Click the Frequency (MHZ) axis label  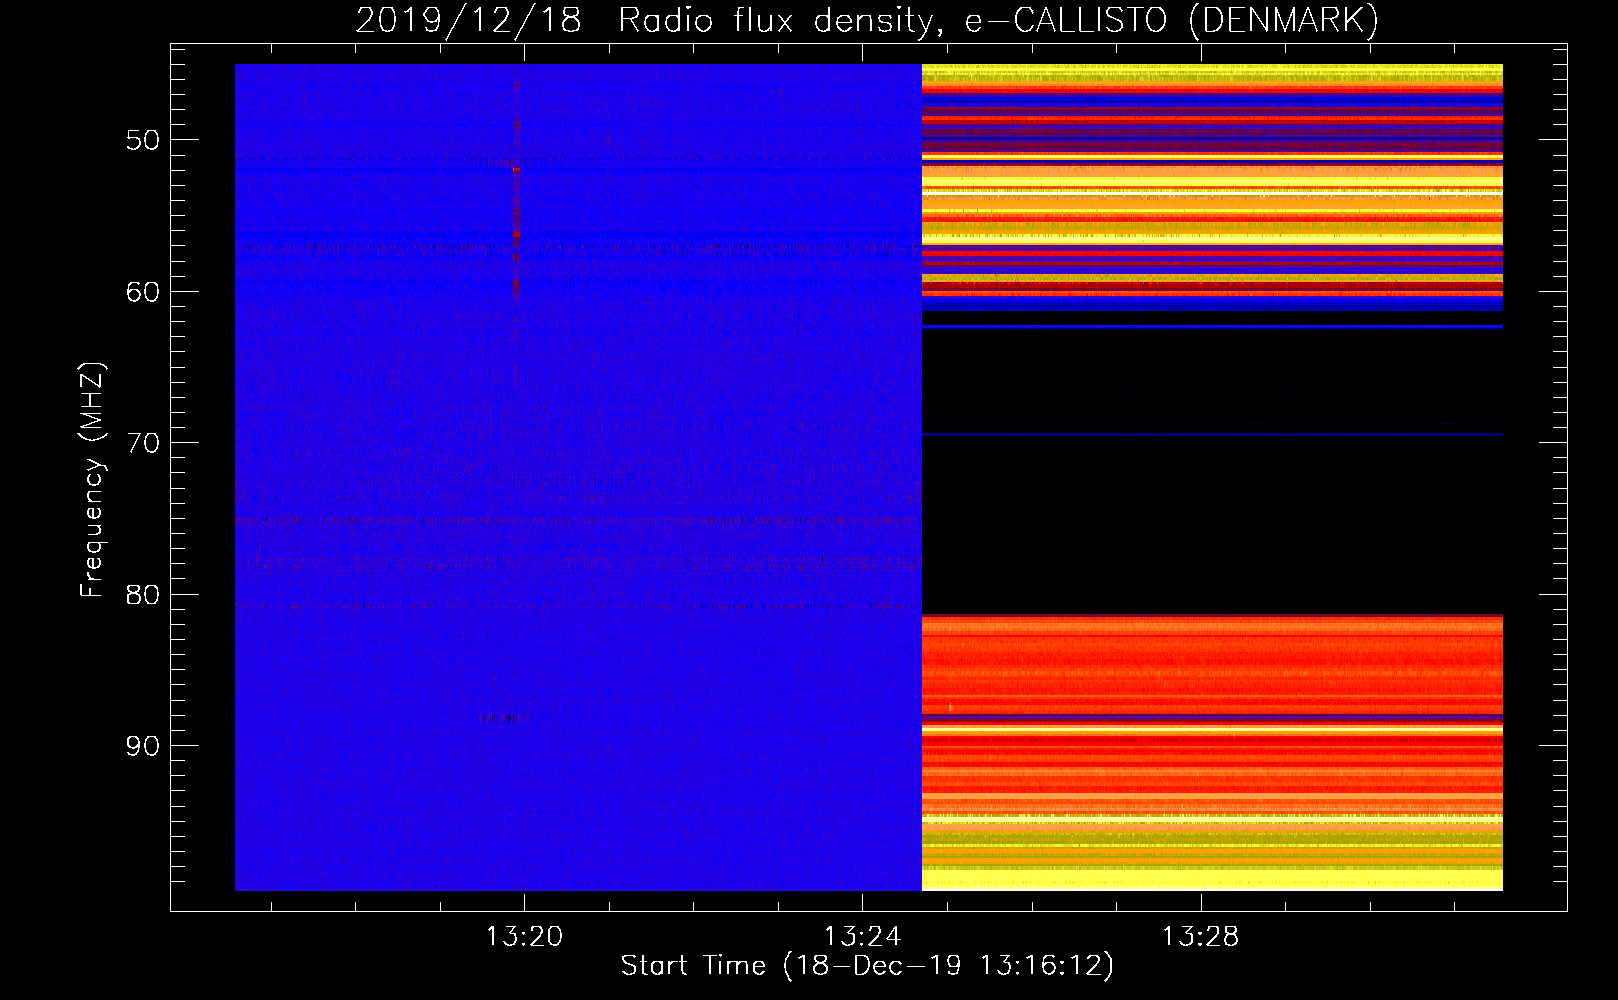(92, 480)
